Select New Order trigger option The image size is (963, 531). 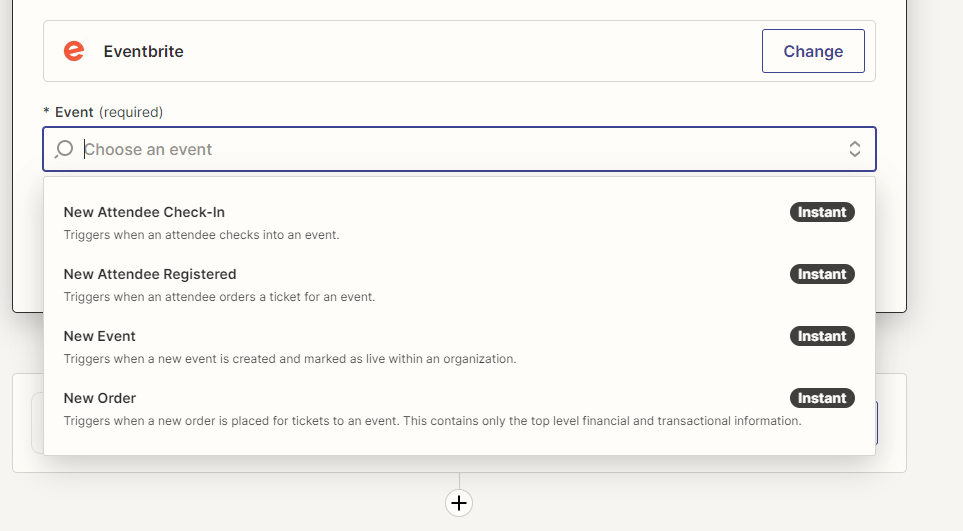(459, 409)
